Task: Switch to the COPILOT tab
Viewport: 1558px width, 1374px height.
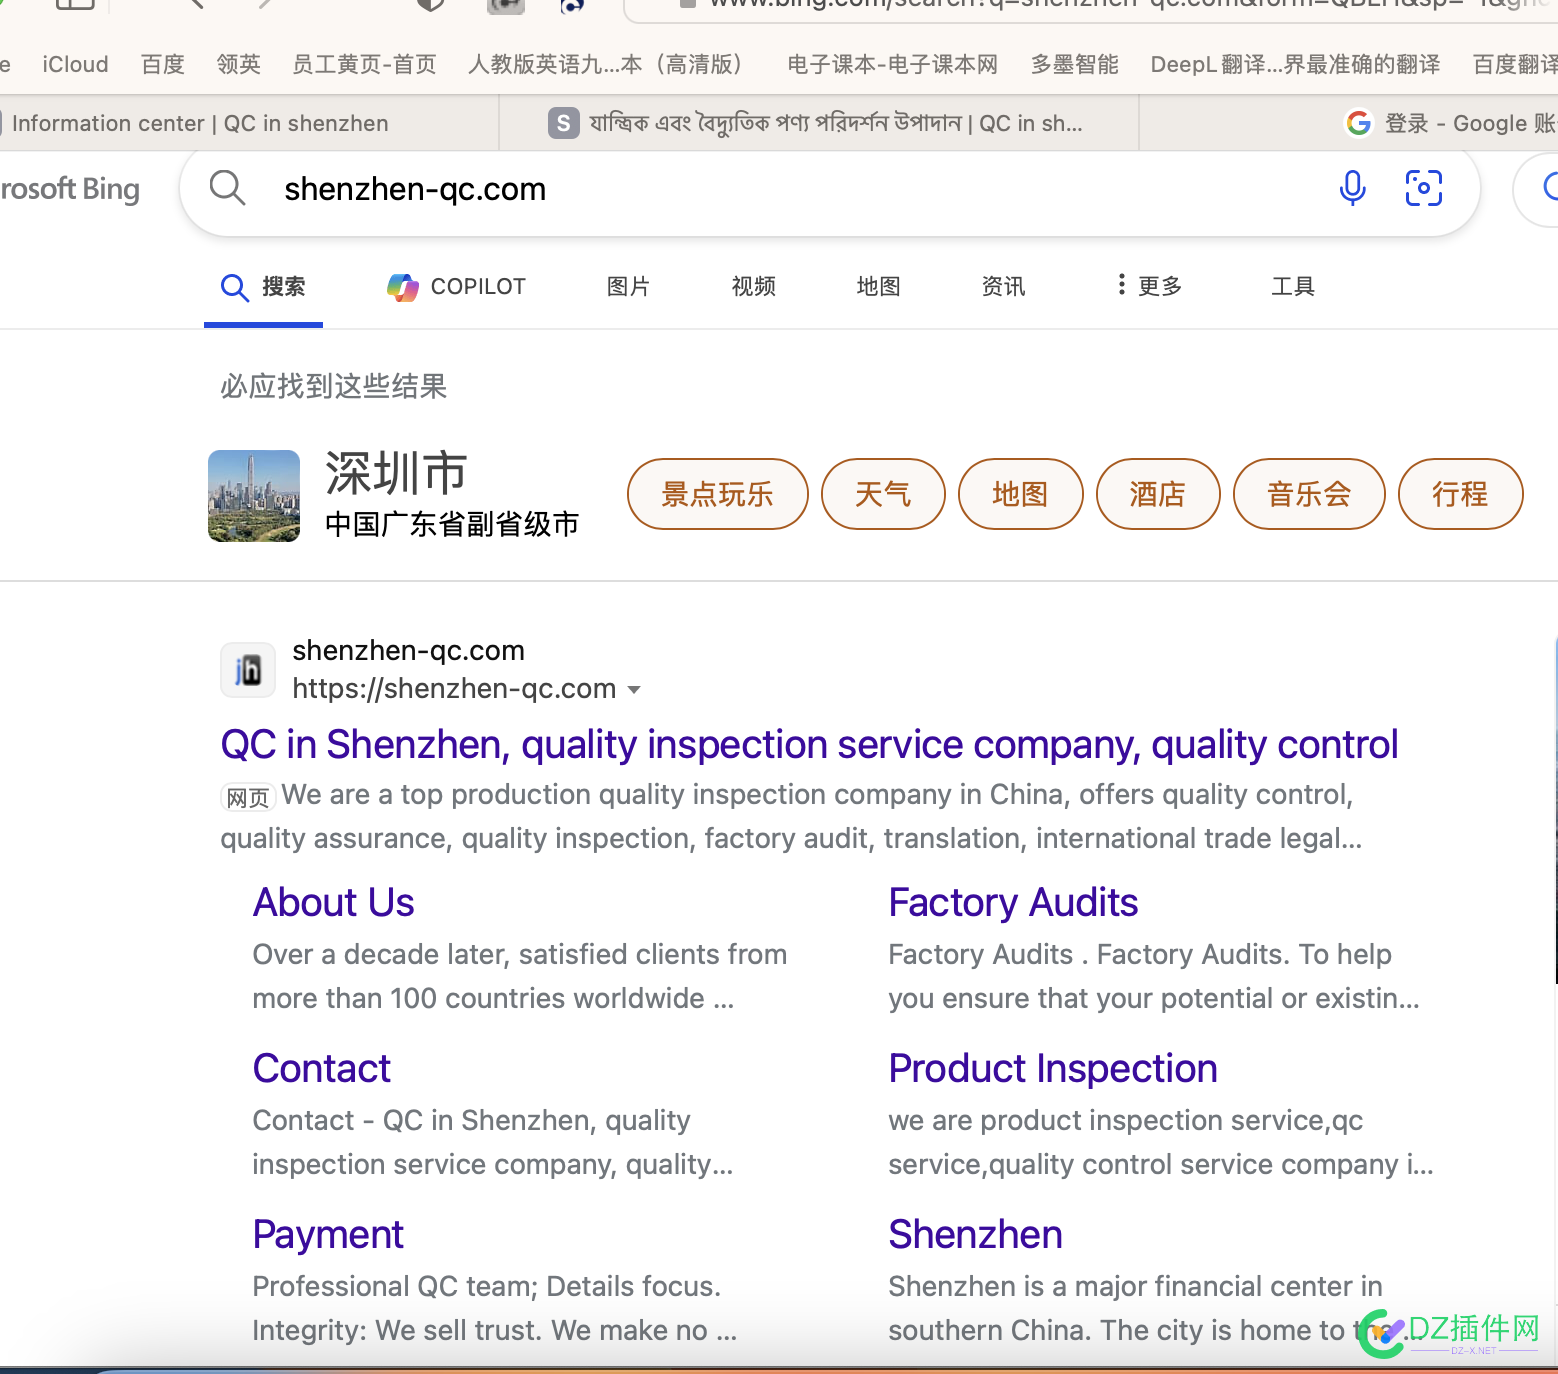Action: pyautogui.click(x=457, y=287)
